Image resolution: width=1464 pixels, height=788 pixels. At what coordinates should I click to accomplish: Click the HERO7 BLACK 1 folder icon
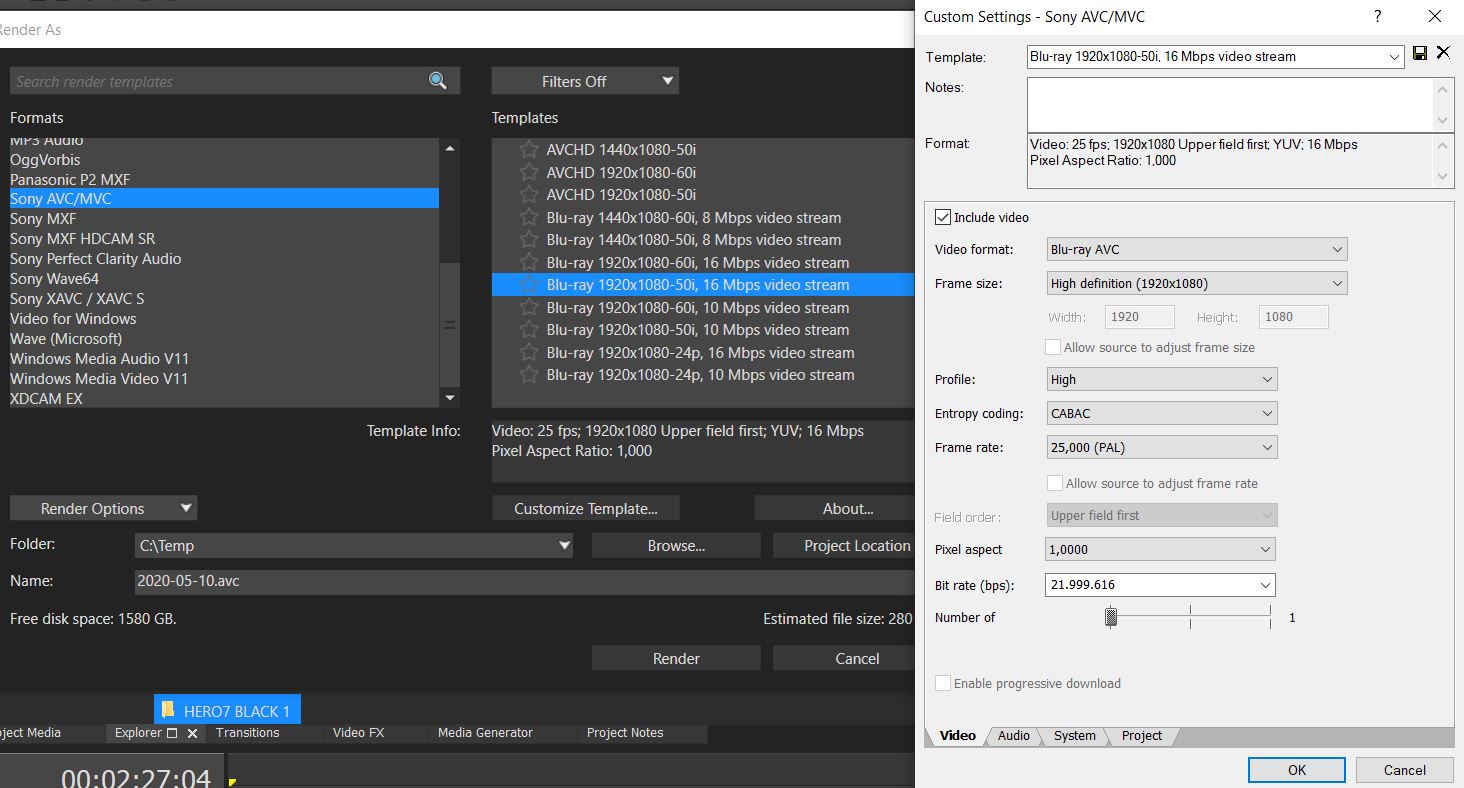pos(168,711)
